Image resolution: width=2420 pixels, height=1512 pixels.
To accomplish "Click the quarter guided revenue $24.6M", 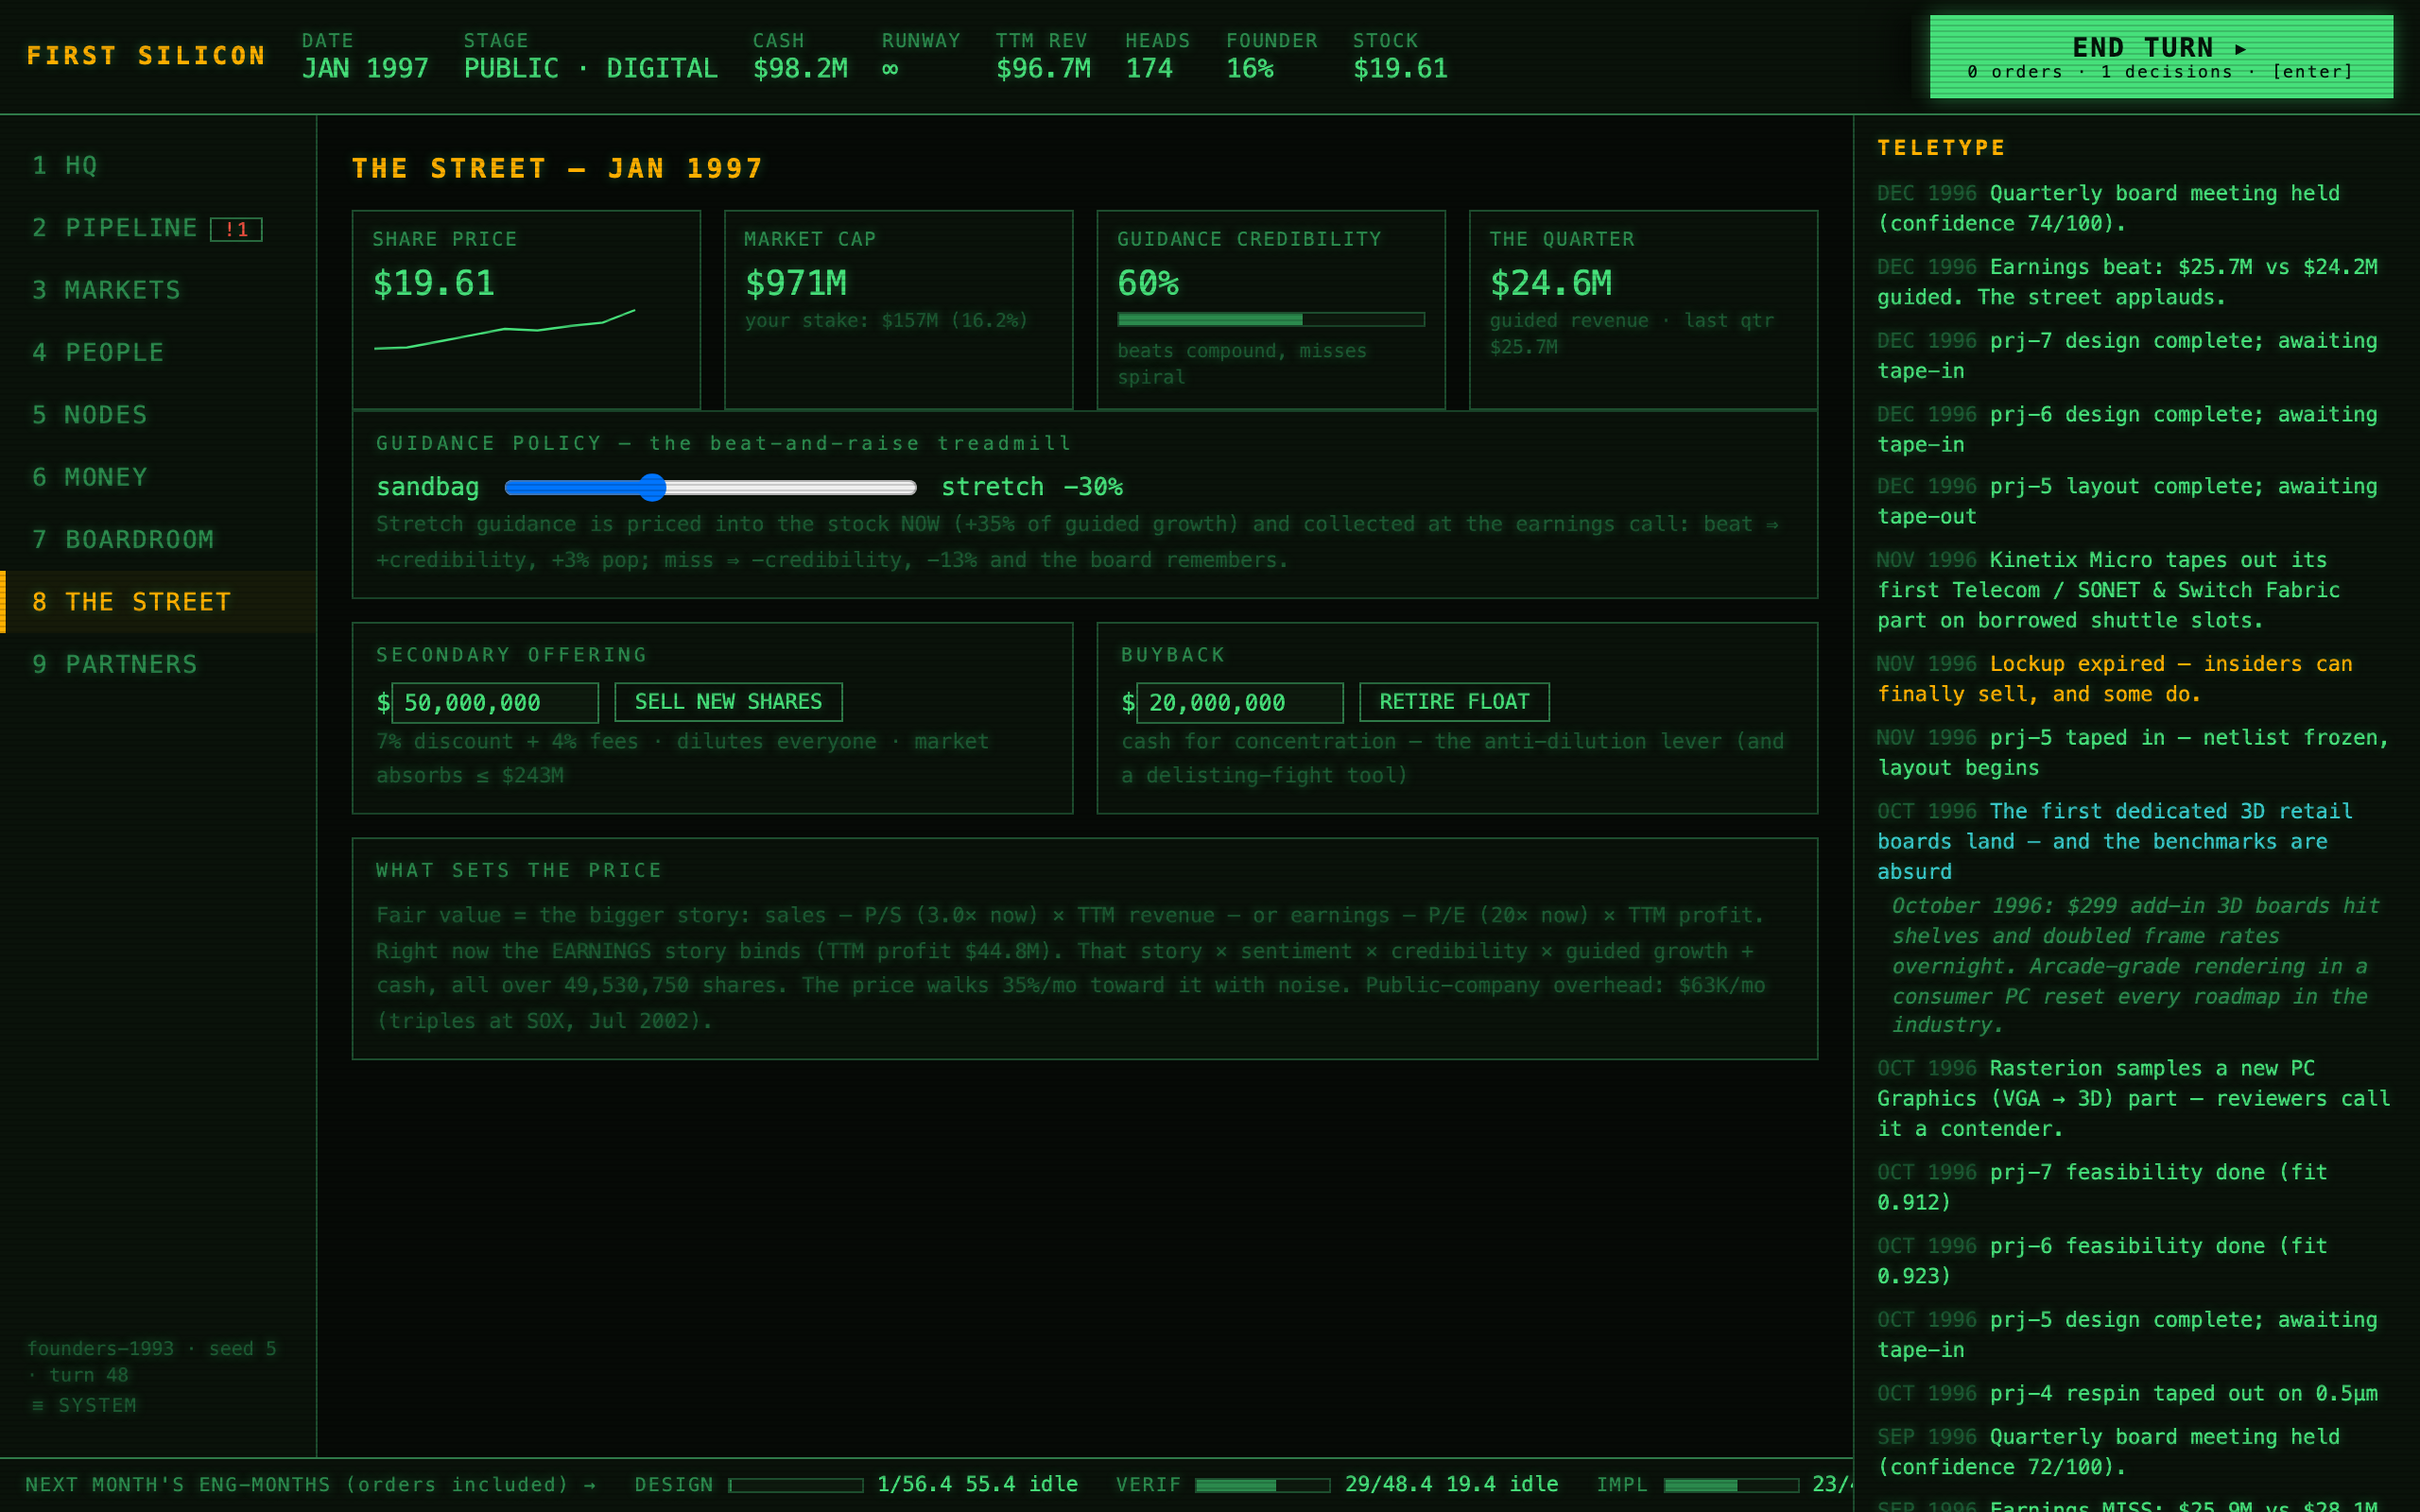I will point(1551,283).
